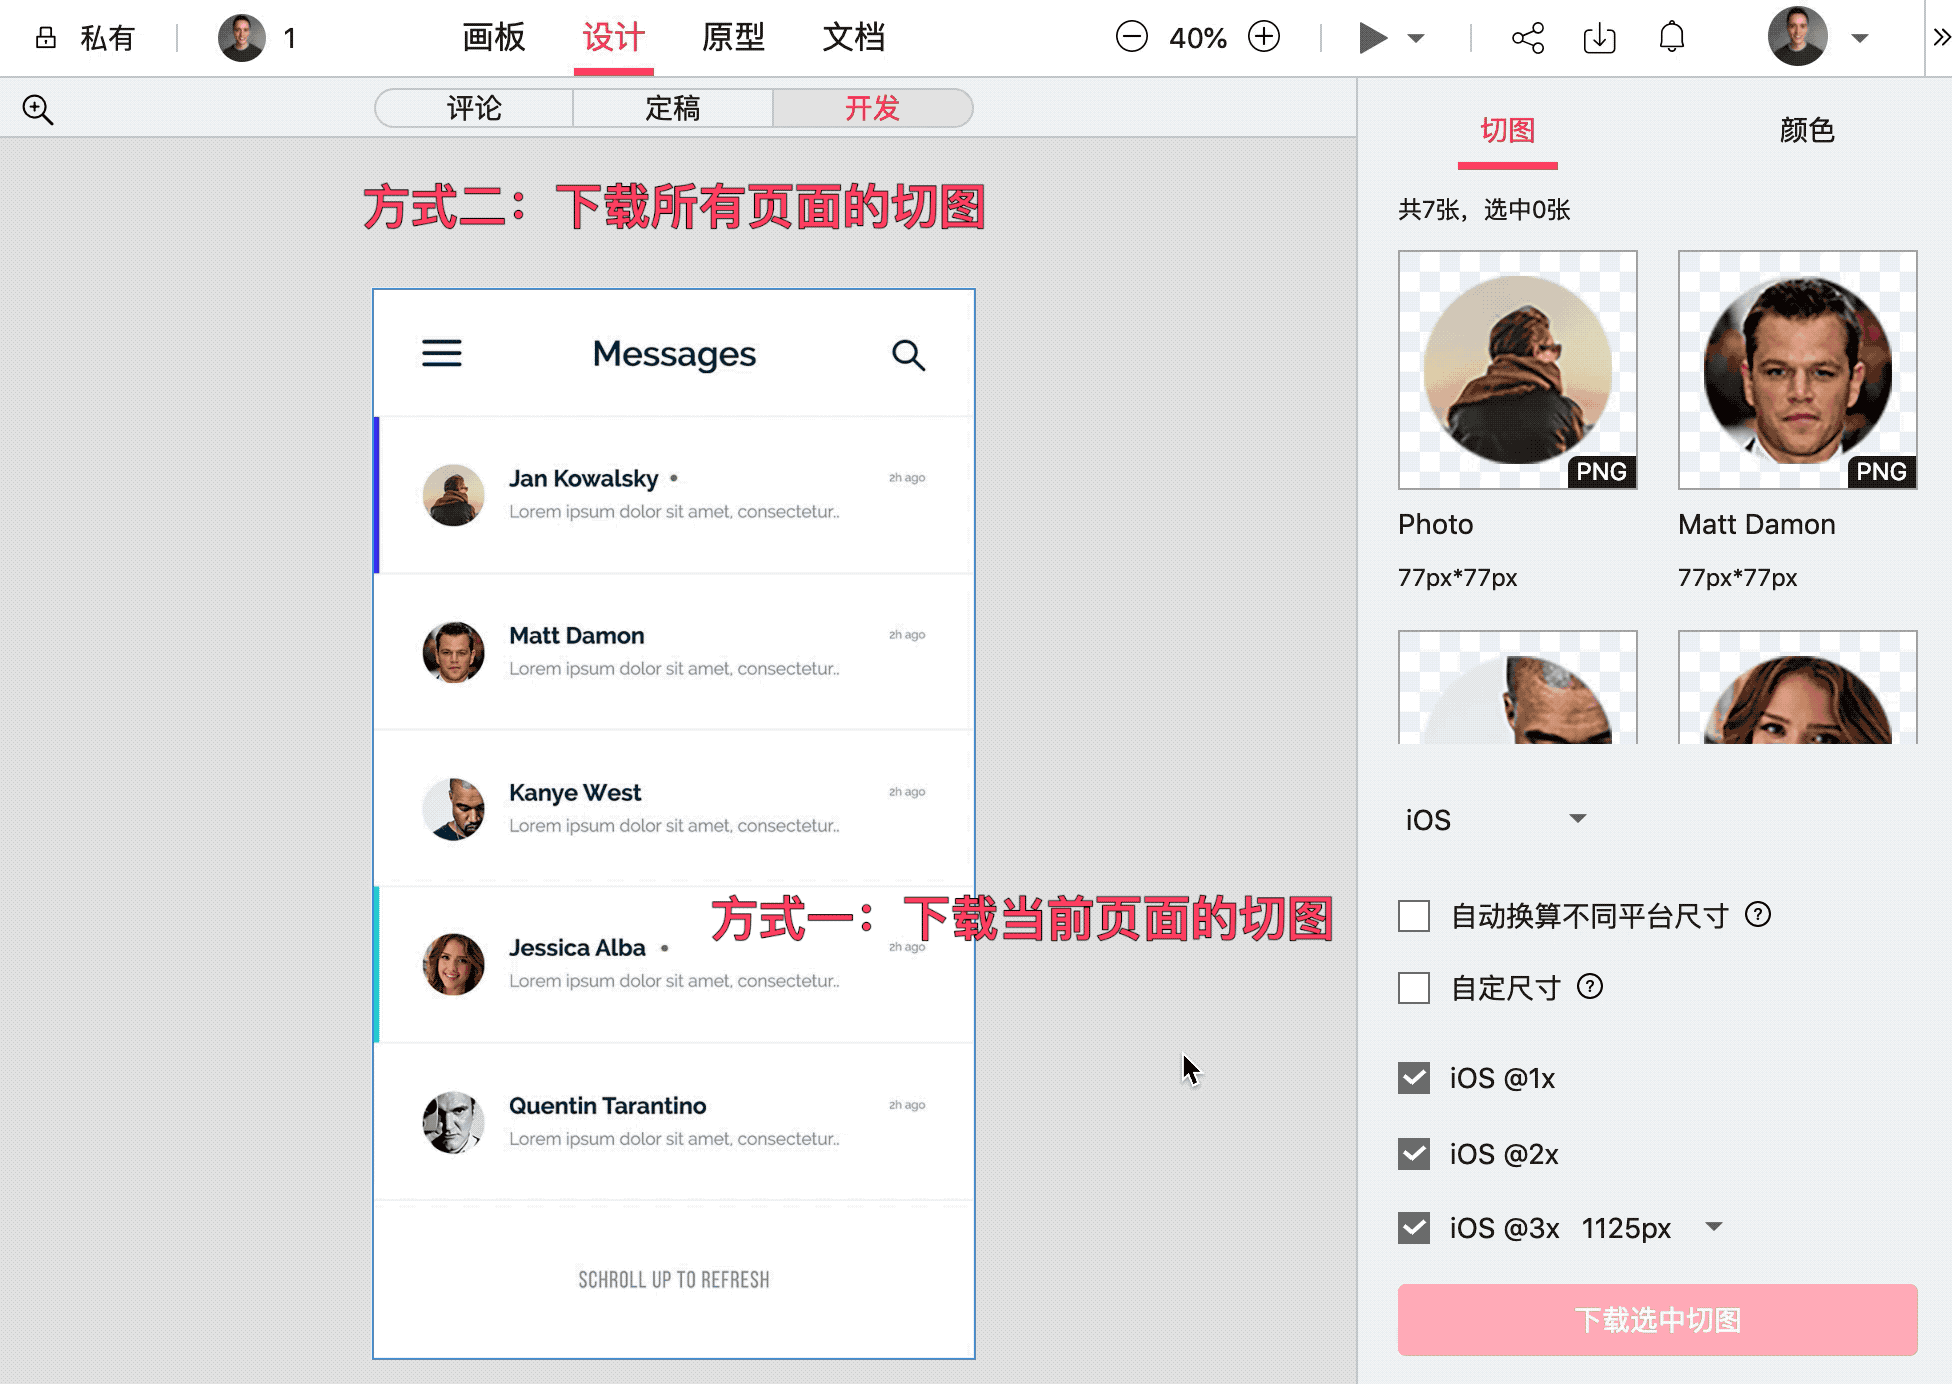Zoom in with the plus icon
Viewport: 1952px width, 1384px height.
pos(1264,38)
